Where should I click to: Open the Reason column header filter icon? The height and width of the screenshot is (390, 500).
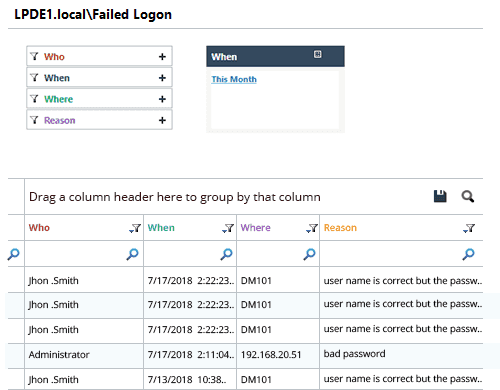pyautogui.click(x=469, y=228)
